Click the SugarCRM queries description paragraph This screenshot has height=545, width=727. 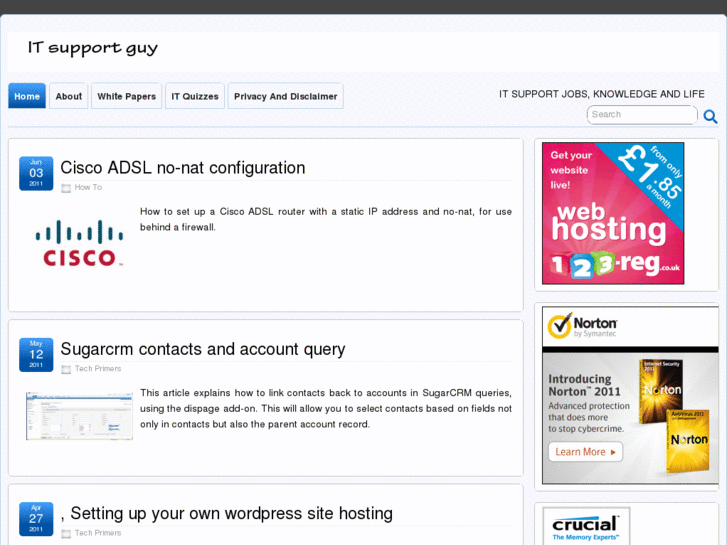[x=326, y=409]
